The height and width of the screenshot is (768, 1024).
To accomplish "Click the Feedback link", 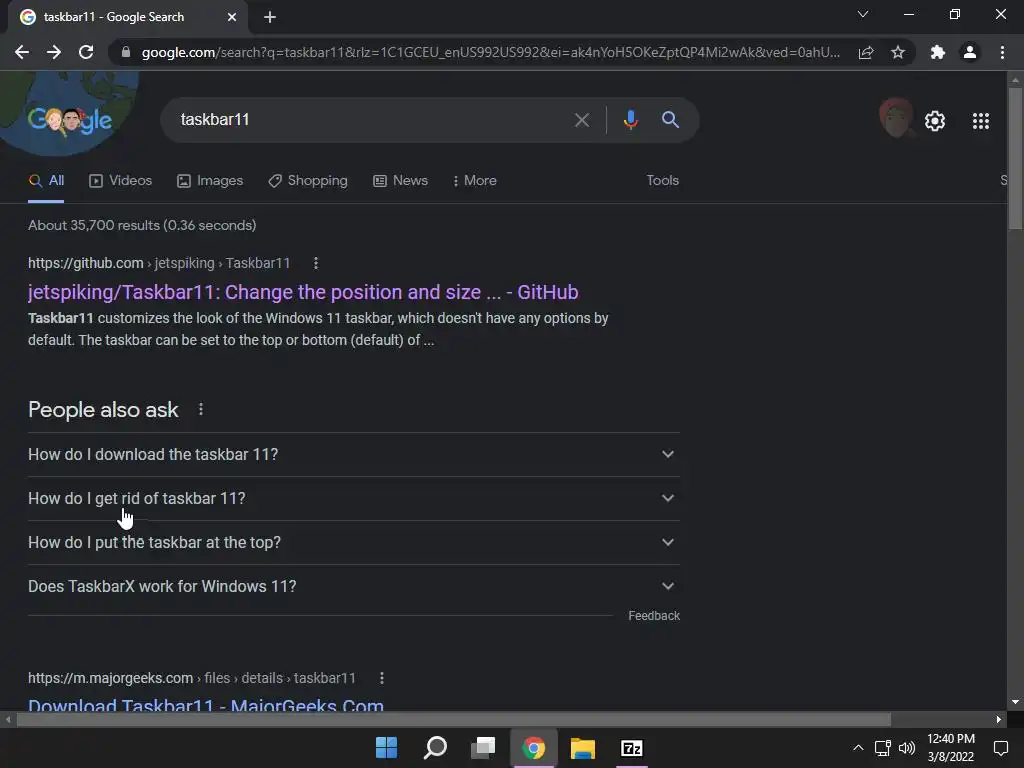I will point(654,616).
